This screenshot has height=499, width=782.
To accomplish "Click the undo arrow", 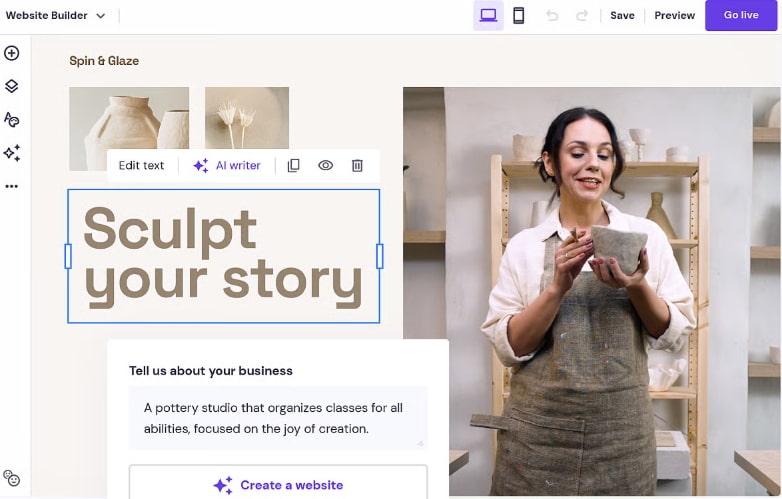I will point(552,15).
